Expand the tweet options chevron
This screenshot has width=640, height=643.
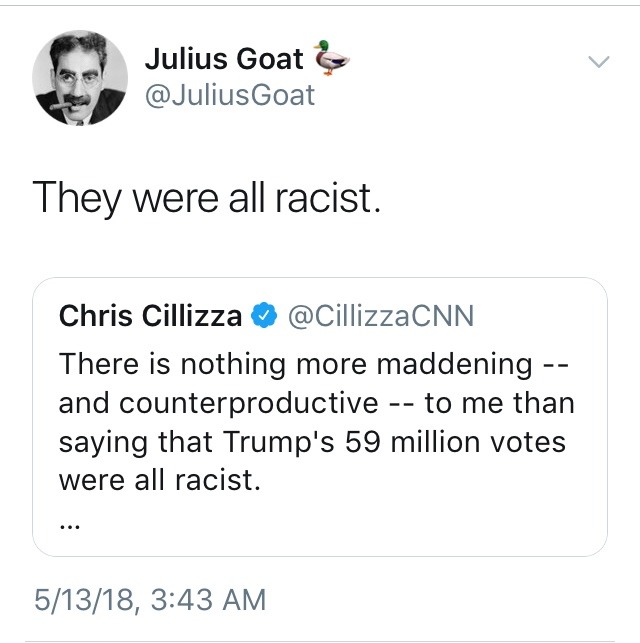pyautogui.click(x=597, y=62)
